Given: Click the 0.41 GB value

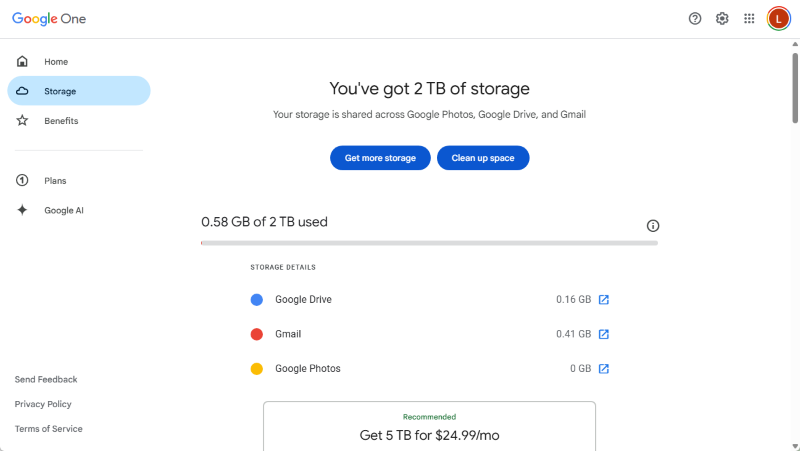Looking at the screenshot, I should [573, 334].
